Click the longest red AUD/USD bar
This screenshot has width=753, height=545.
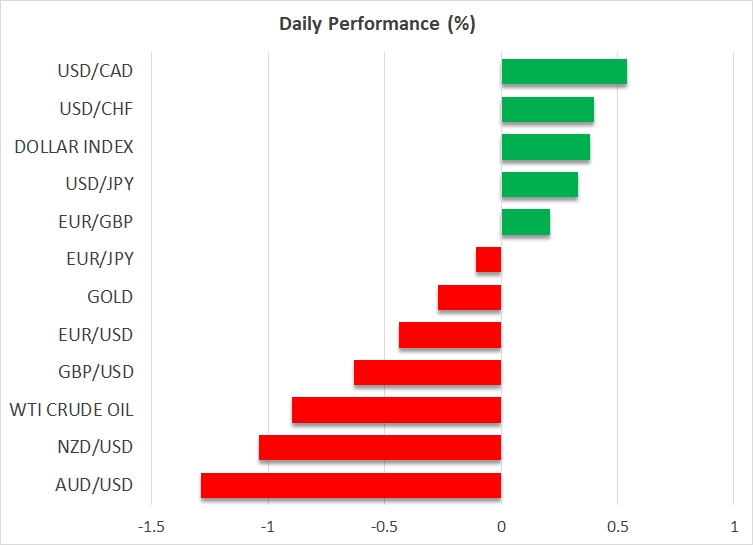[x=350, y=485]
